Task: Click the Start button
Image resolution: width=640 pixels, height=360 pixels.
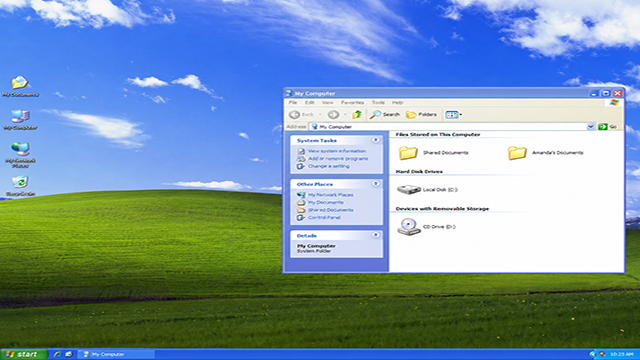Action: 24,354
